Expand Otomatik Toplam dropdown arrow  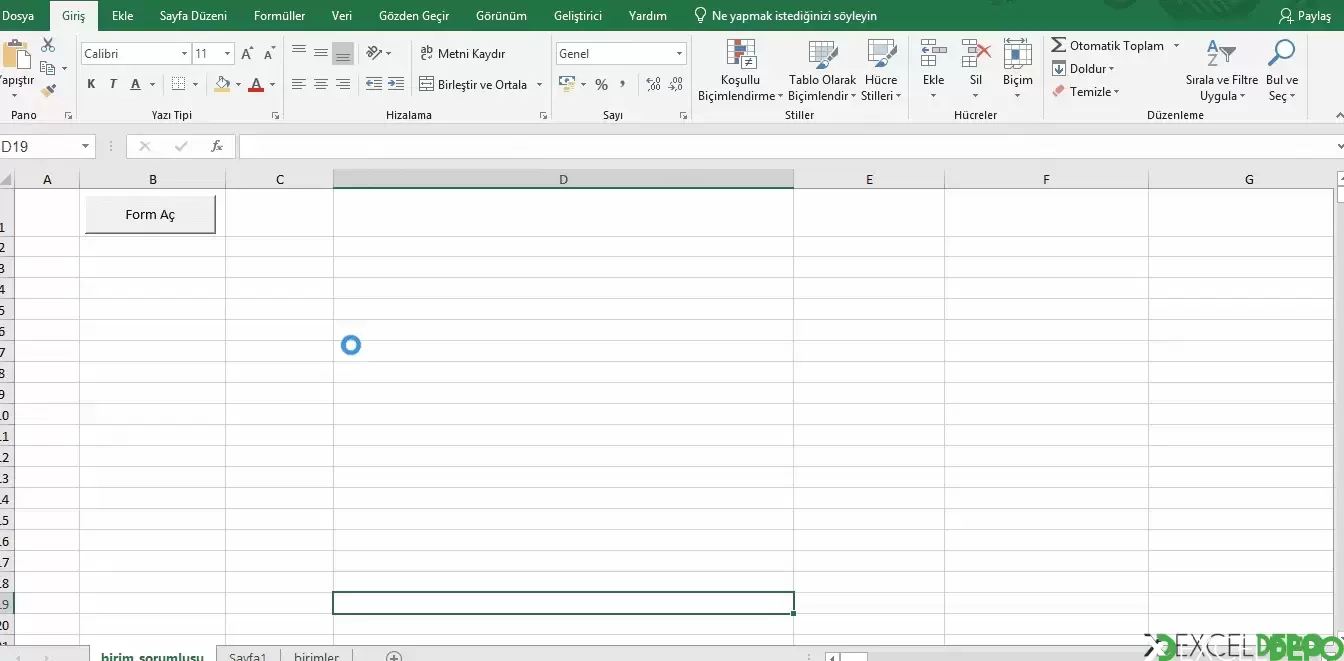click(x=1176, y=45)
